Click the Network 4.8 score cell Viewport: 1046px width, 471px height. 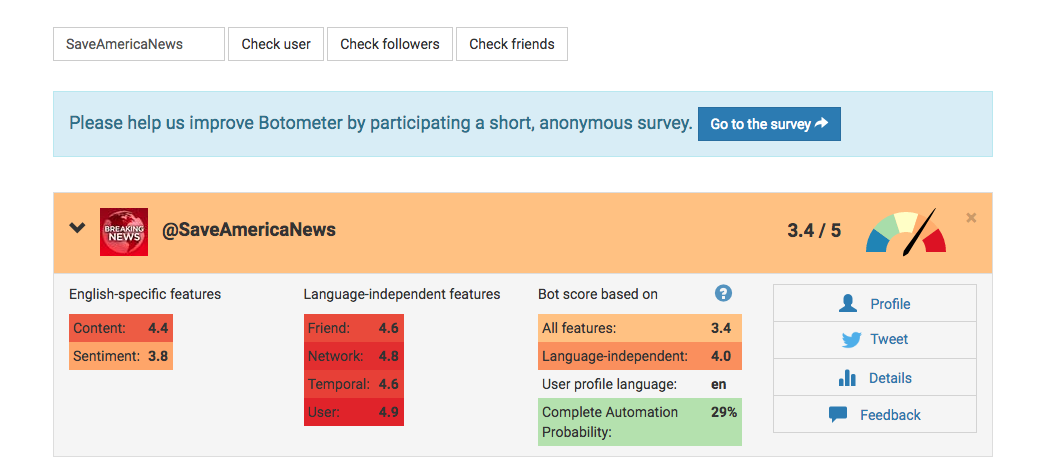point(354,356)
